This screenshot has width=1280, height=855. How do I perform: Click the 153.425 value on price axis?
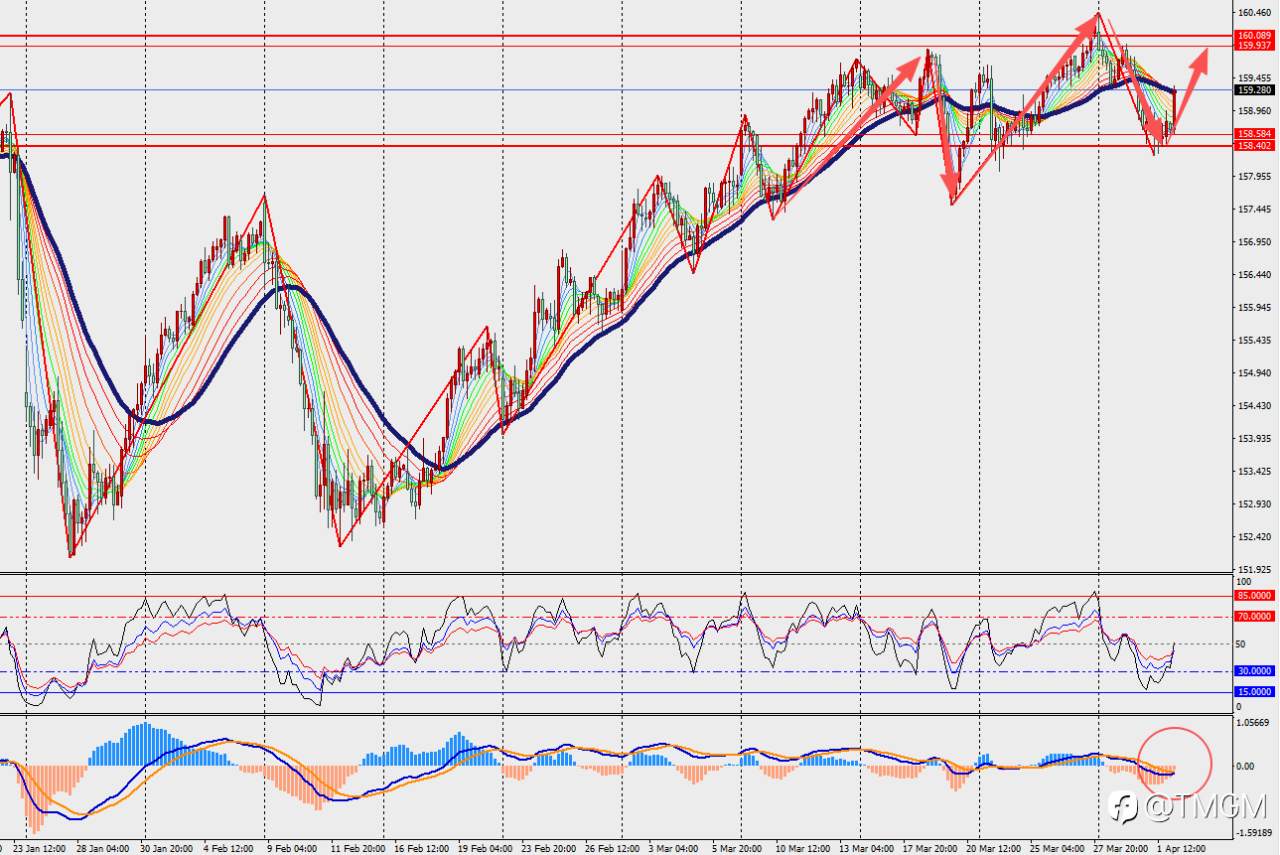(1254, 472)
